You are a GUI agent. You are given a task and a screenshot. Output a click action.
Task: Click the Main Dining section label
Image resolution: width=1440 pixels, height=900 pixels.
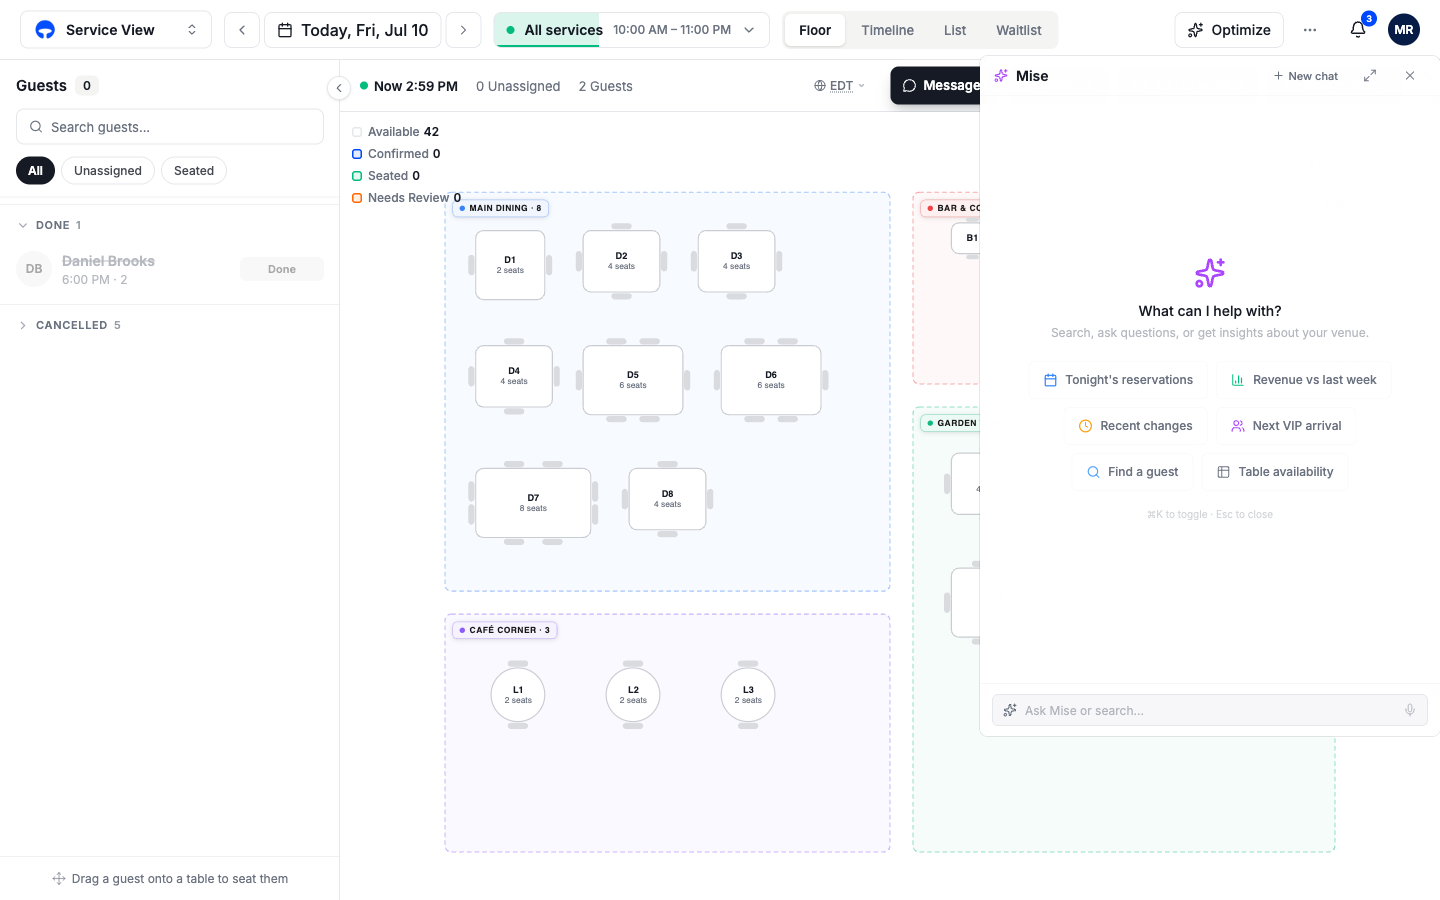pyautogui.click(x=501, y=208)
